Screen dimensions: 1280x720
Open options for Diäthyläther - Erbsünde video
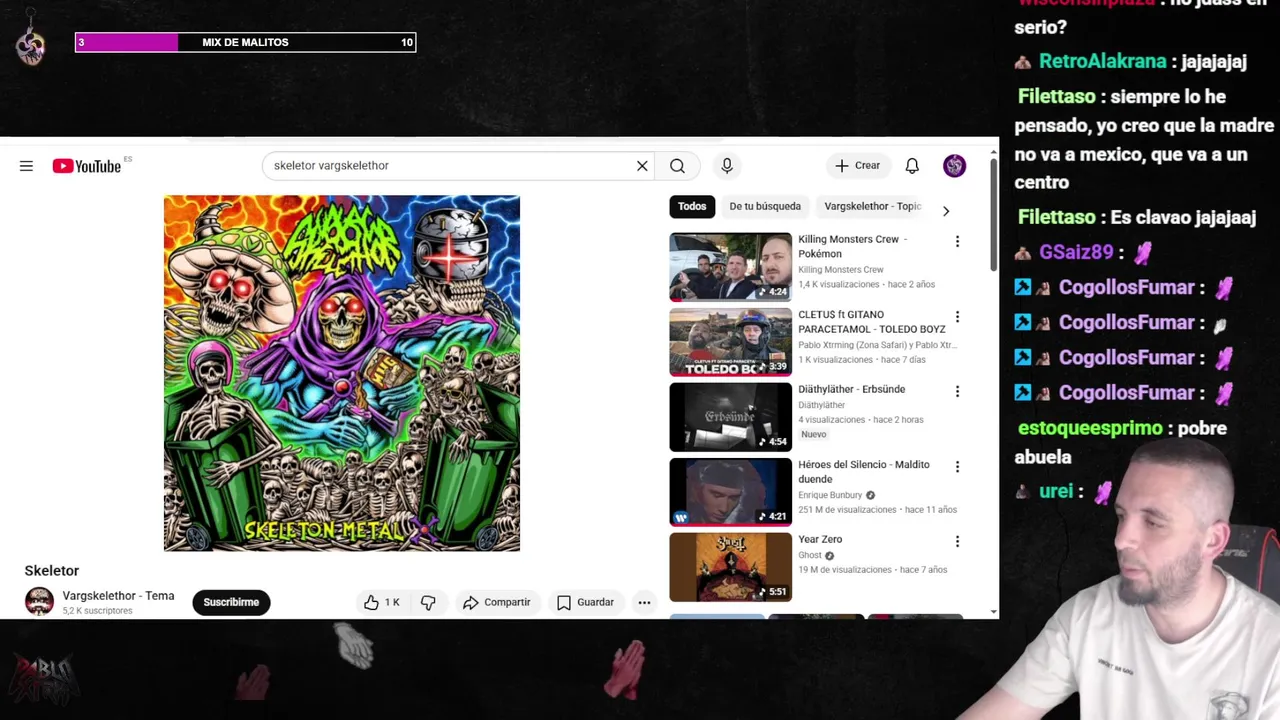(x=957, y=391)
